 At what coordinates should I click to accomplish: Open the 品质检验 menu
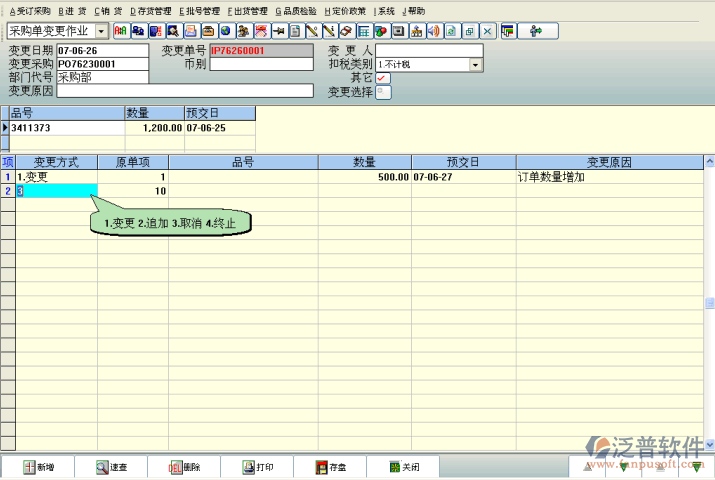[296, 11]
